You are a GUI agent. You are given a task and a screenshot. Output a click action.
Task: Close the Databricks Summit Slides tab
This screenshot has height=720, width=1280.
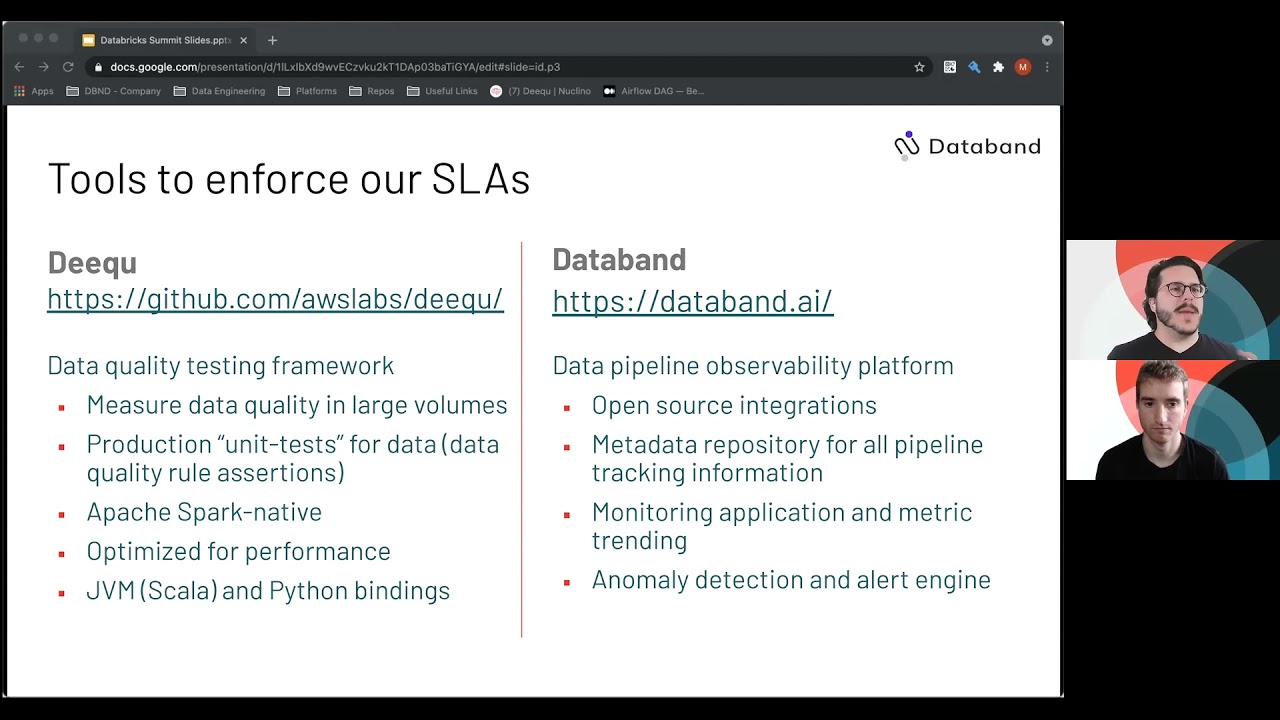(243, 40)
